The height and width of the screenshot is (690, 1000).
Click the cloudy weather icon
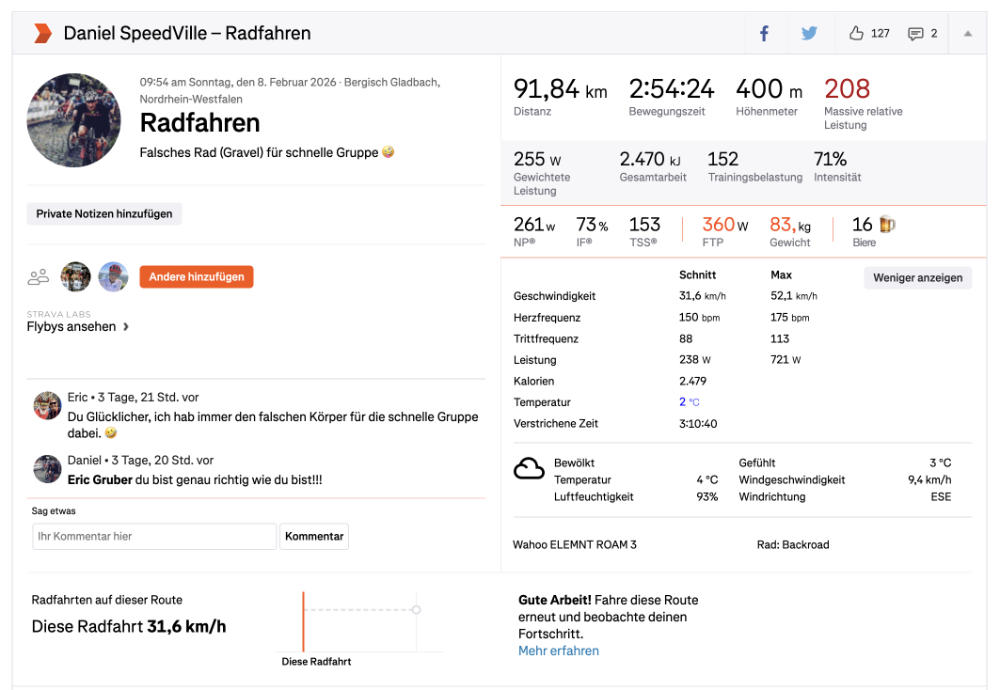(529, 469)
